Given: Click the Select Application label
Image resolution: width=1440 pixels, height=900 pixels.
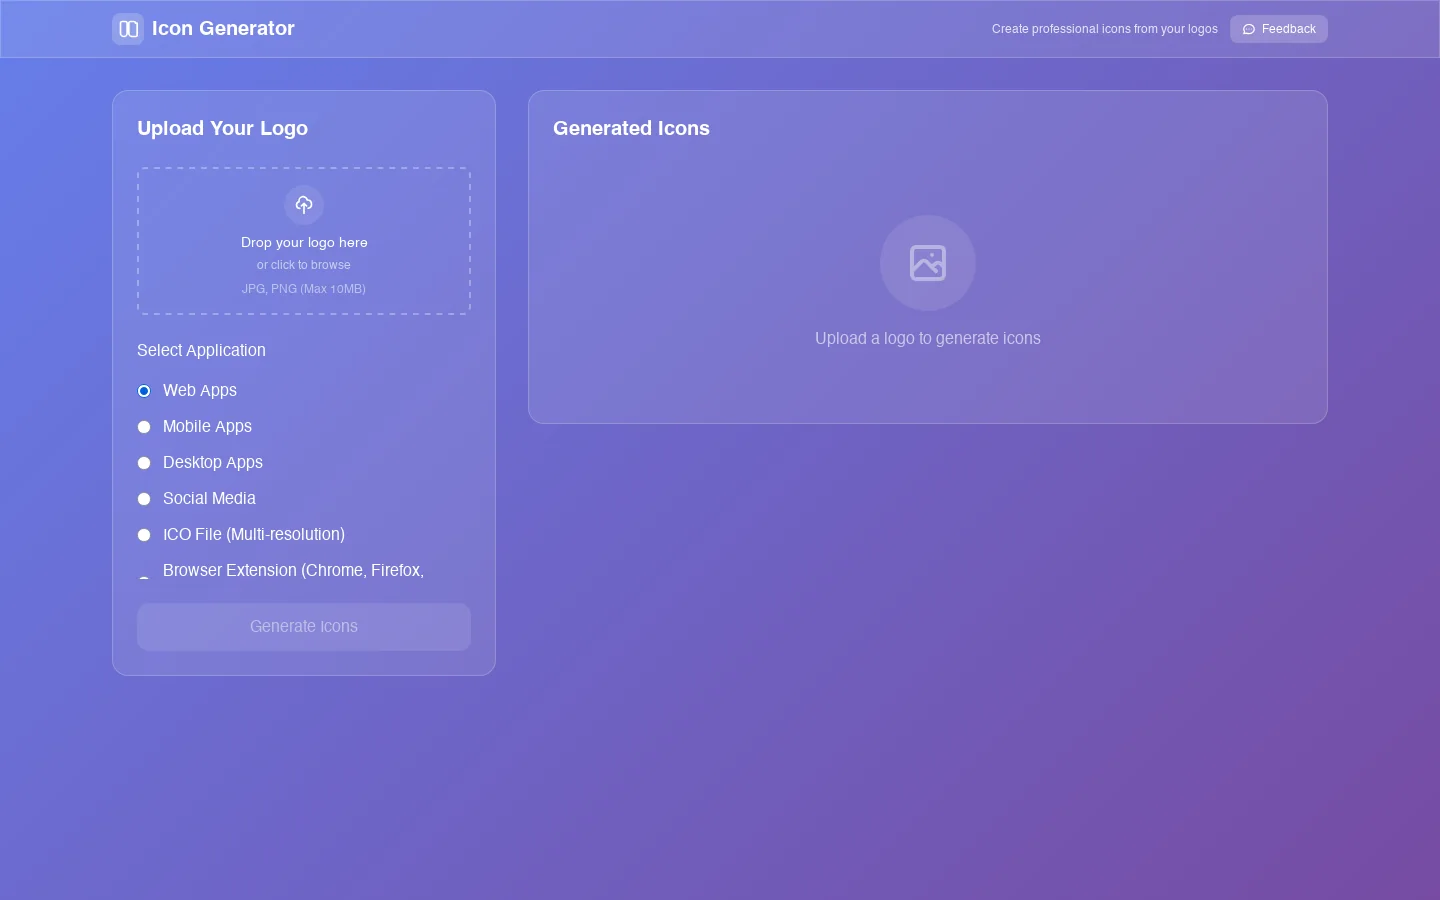Looking at the screenshot, I should pos(201,350).
